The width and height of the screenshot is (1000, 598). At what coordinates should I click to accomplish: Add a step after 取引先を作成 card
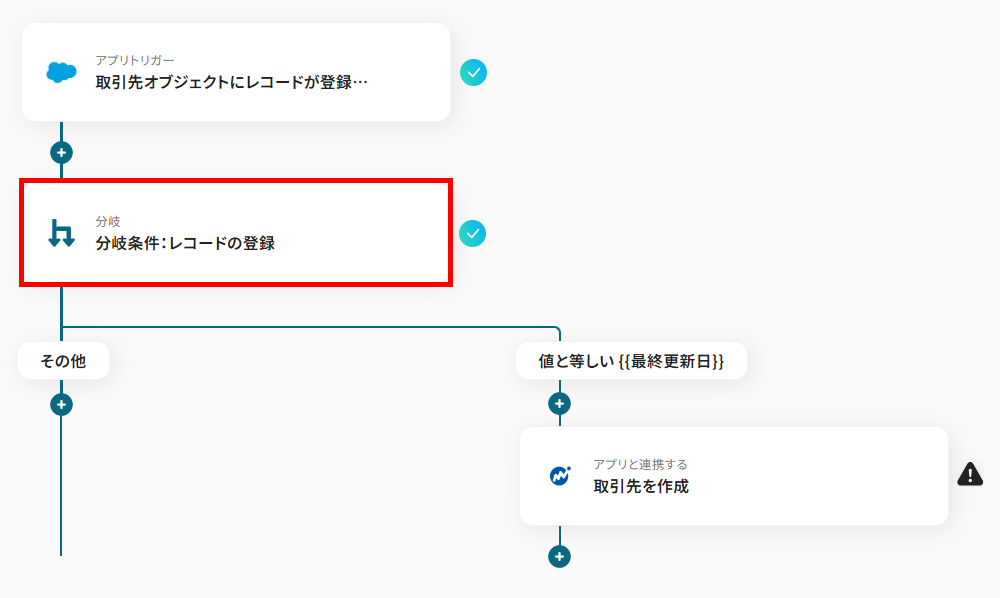coord(560,556)
